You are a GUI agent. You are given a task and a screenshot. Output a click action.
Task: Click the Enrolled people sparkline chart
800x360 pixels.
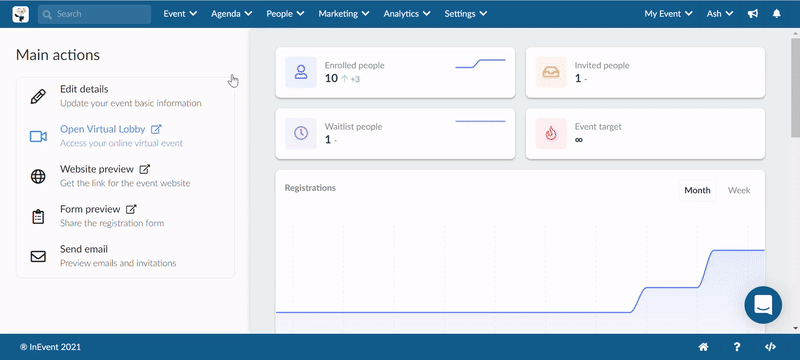coord(480,64)
